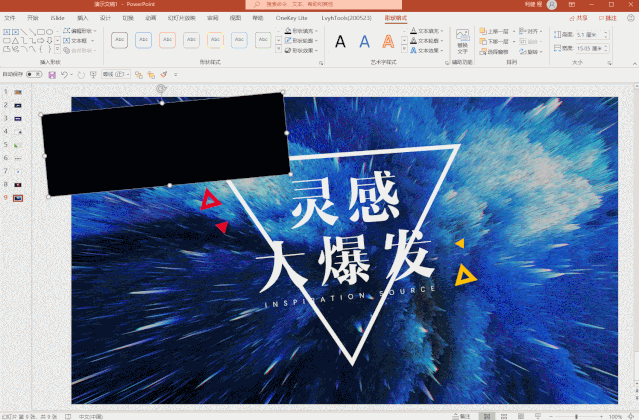Click the search box in title bar
639x420 pixels.
click(324, 4)
